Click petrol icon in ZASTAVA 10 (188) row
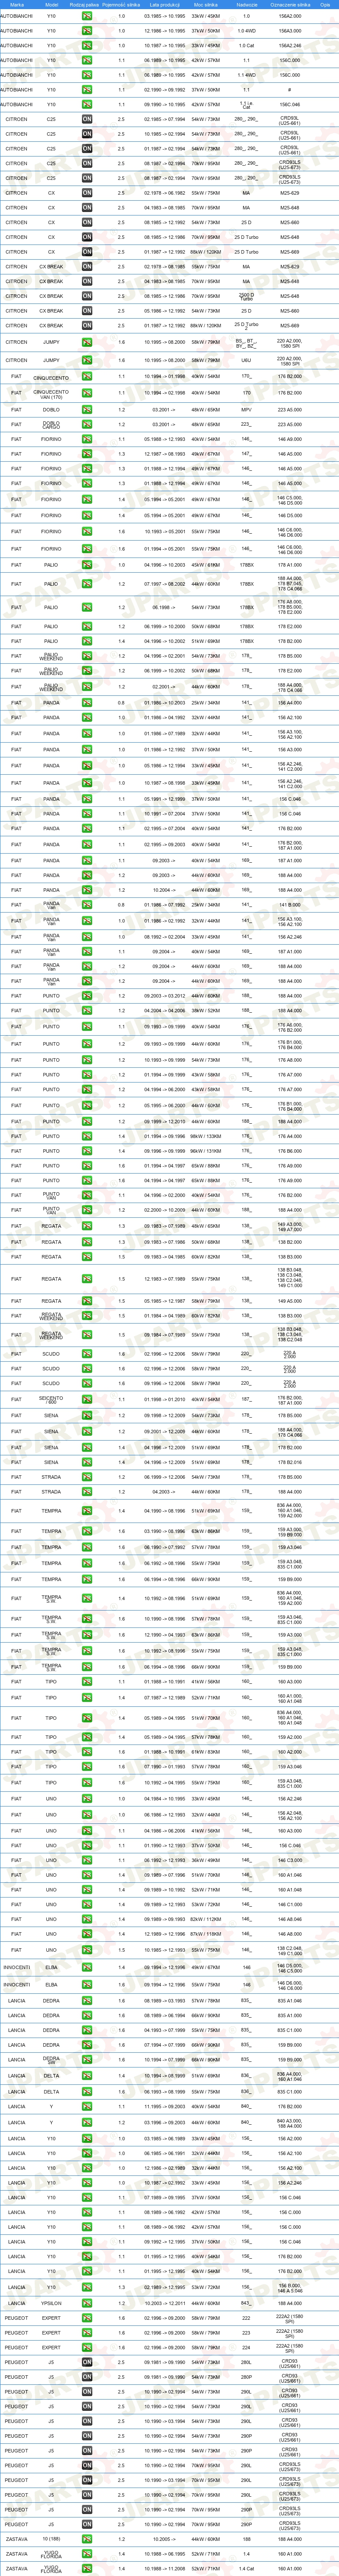Screen dimensions: 339x2576 pyautogui.click(x=87, y=2539)
